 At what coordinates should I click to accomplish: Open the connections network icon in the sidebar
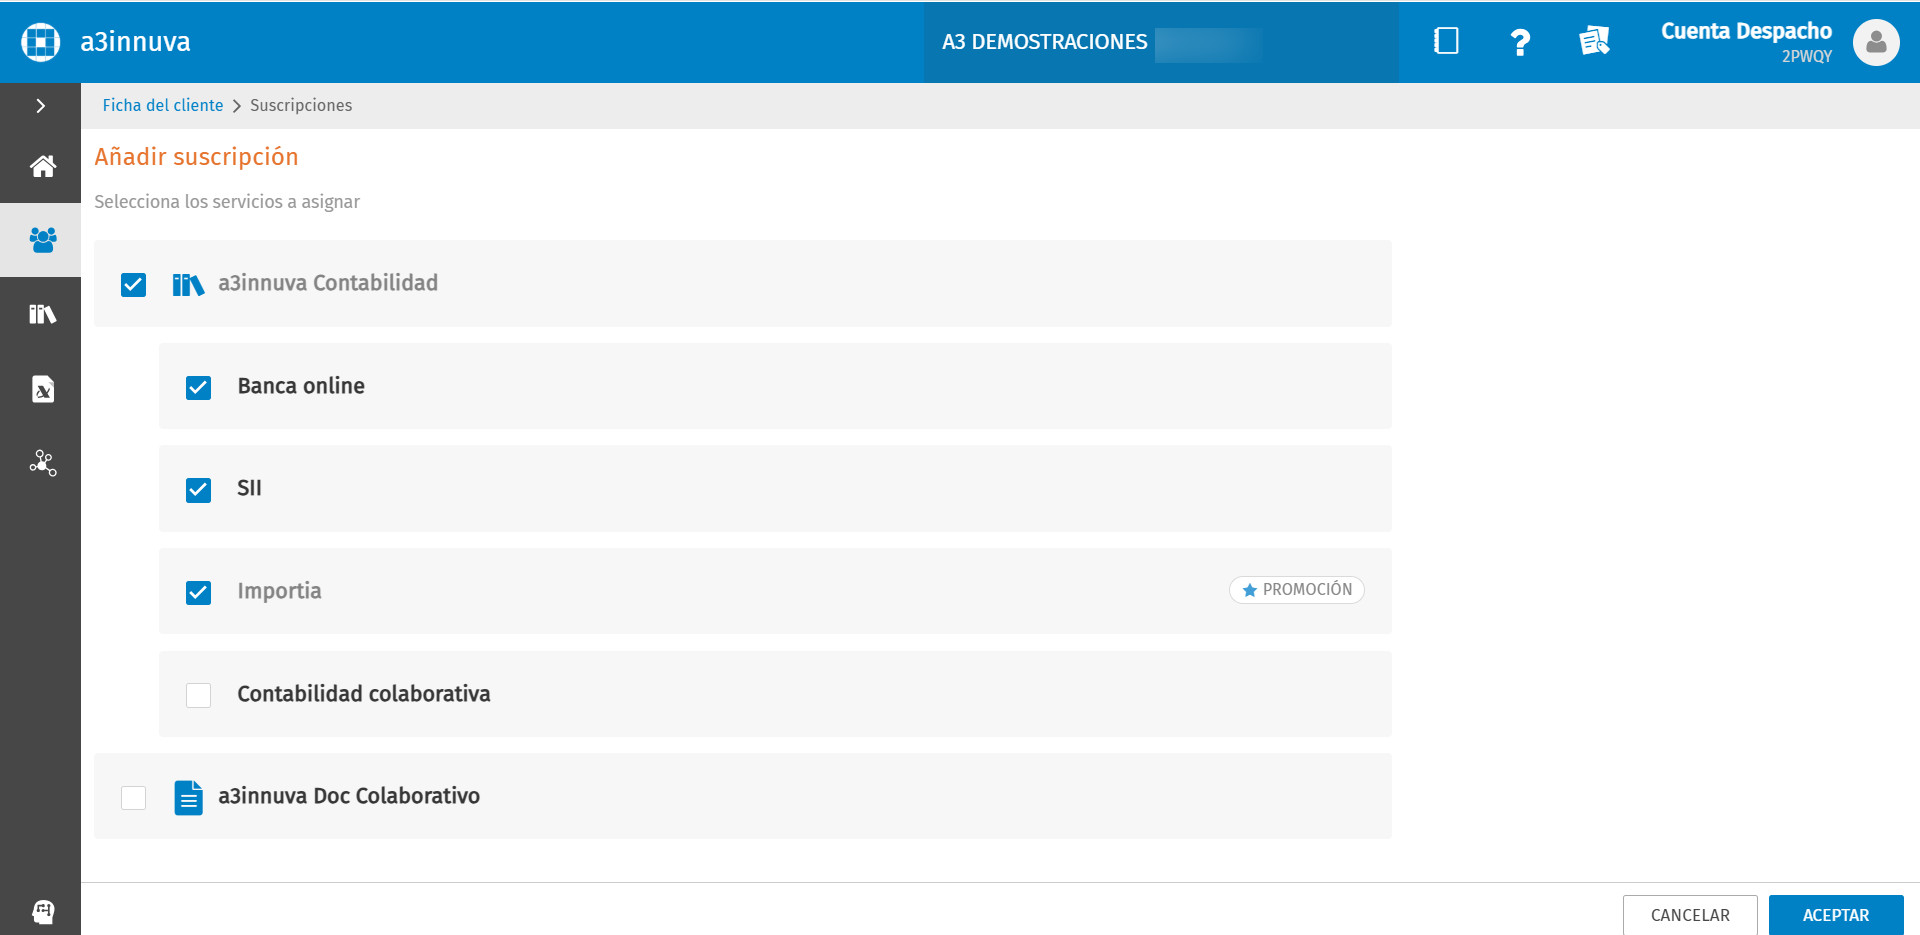(x=42, y=463)
